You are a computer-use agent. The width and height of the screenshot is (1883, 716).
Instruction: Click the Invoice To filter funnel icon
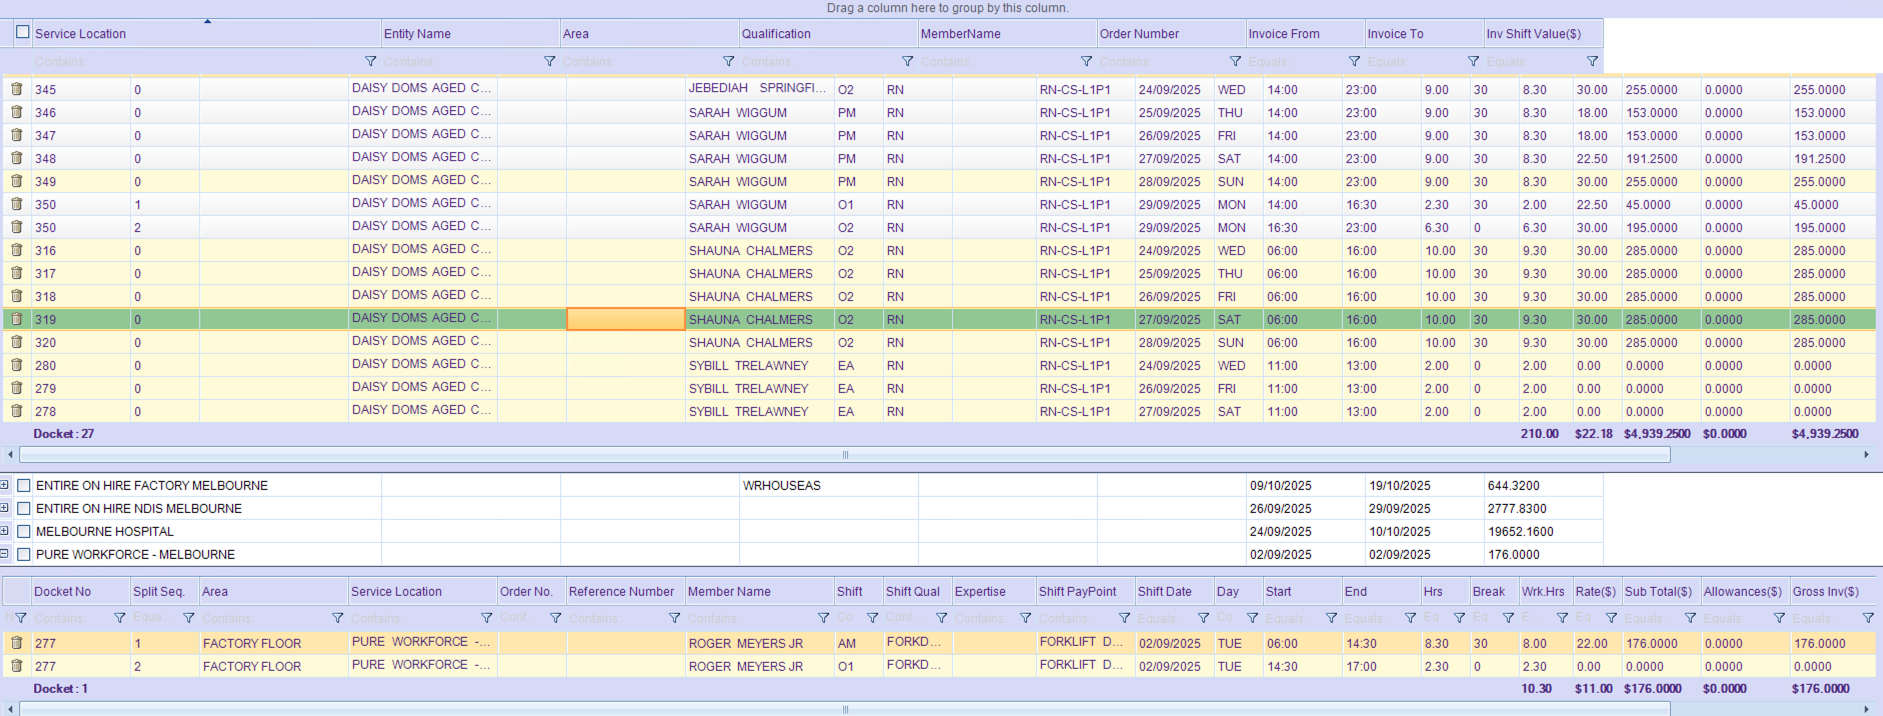point(1473,62)
